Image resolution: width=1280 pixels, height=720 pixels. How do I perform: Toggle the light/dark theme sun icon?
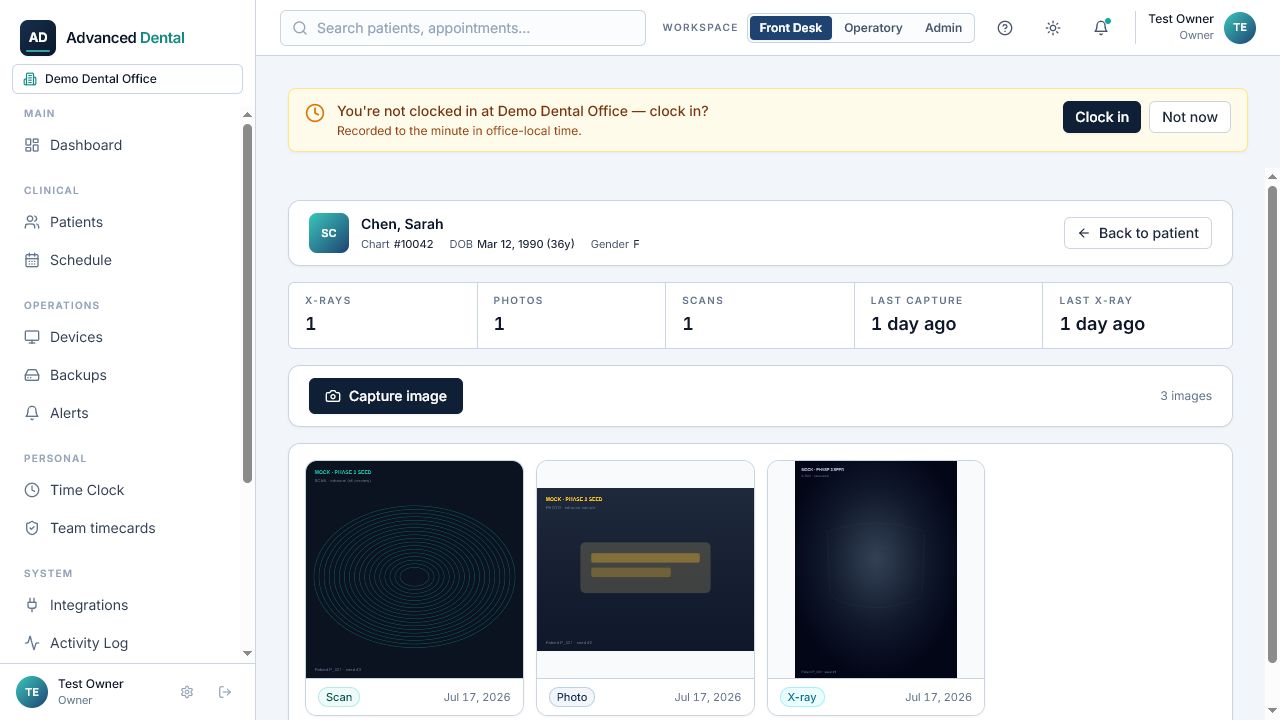click(1053, 28)
